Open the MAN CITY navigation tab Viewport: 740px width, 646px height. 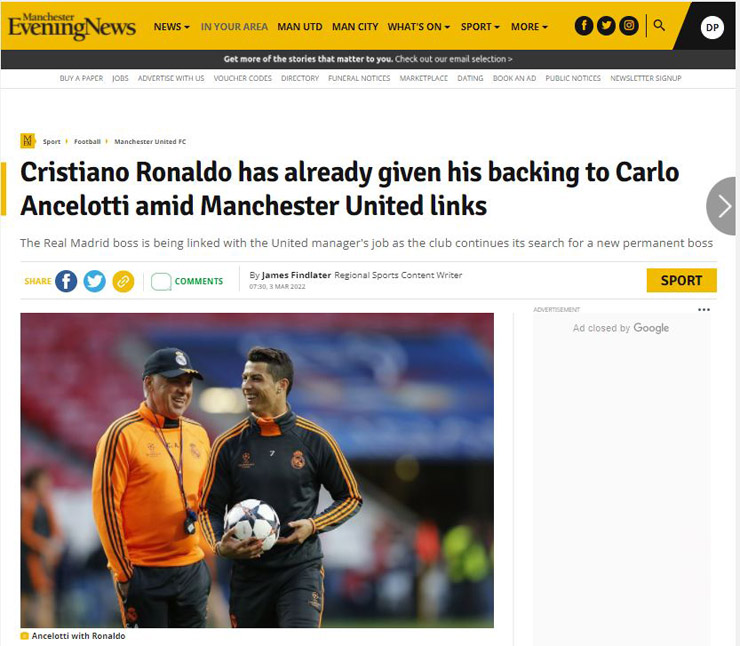(355, 27)
